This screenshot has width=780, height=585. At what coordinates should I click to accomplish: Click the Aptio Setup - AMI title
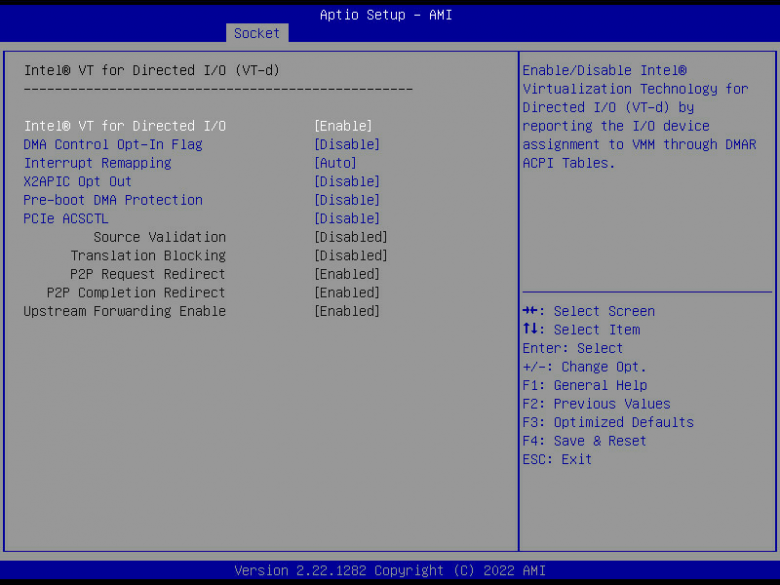point(386,15)
